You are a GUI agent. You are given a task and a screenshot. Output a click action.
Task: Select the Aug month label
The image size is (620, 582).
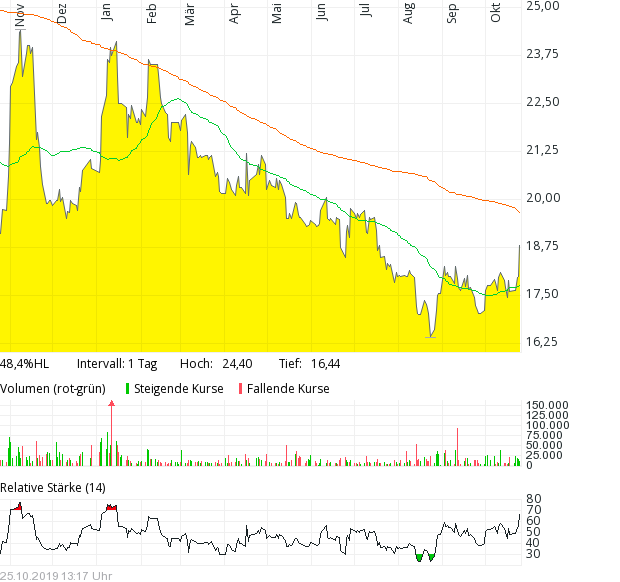(x=408, y=13)
